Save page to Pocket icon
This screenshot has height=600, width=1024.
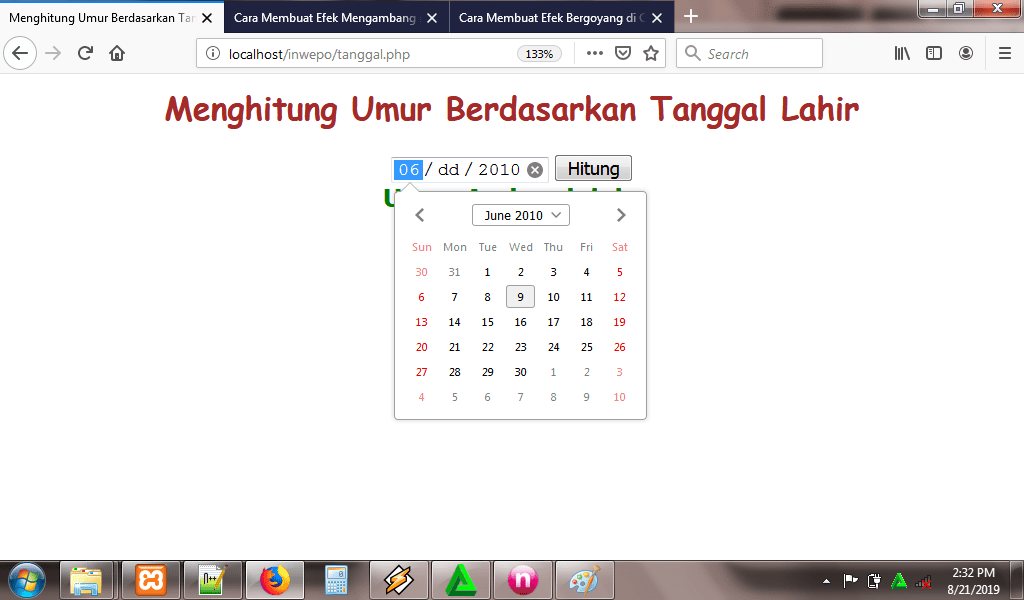623,54
